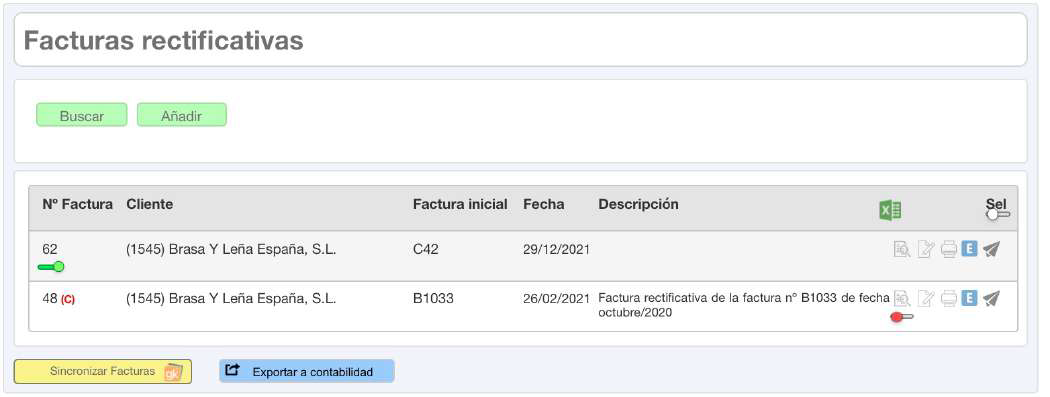Print invoice 48
Viewport: 1050px width, 397px height.
click(948, 298)
